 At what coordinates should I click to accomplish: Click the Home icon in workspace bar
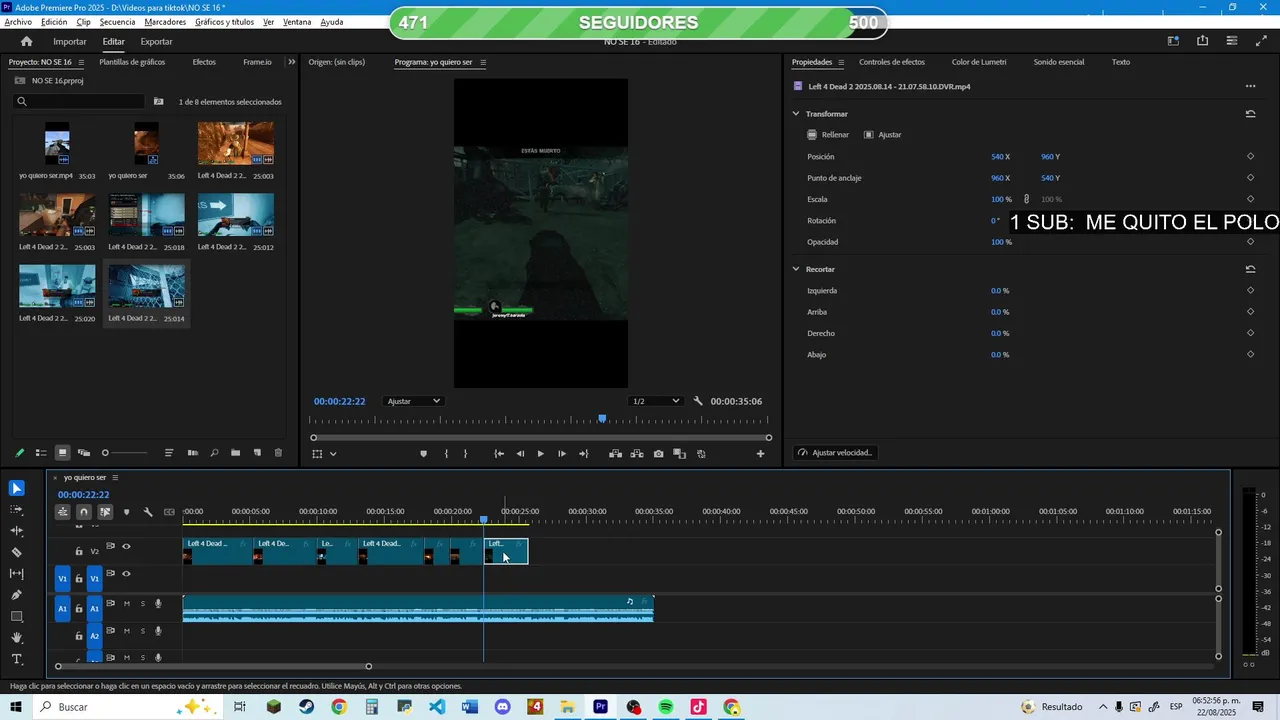(27, 41)
